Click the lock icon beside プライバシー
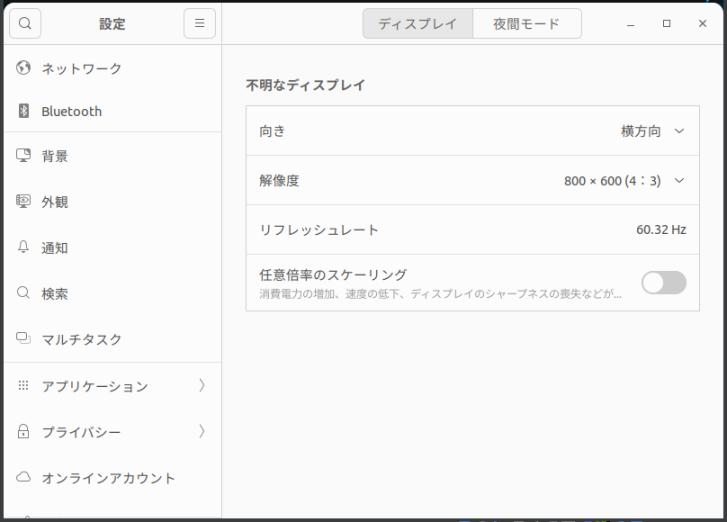Screen dimensions: 727x522 pos(23,431)
